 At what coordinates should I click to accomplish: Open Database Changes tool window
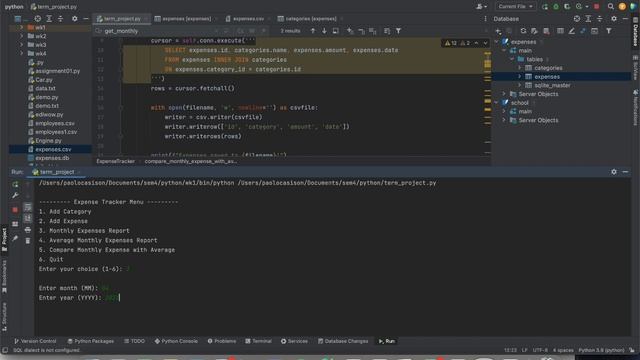(343, 341)
